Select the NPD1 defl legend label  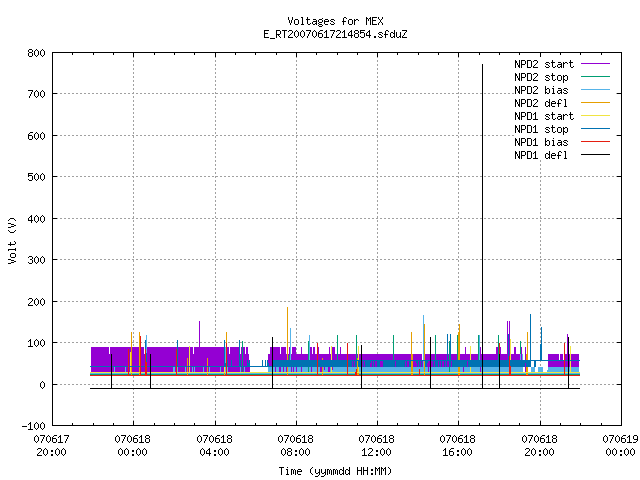(541, 155)
